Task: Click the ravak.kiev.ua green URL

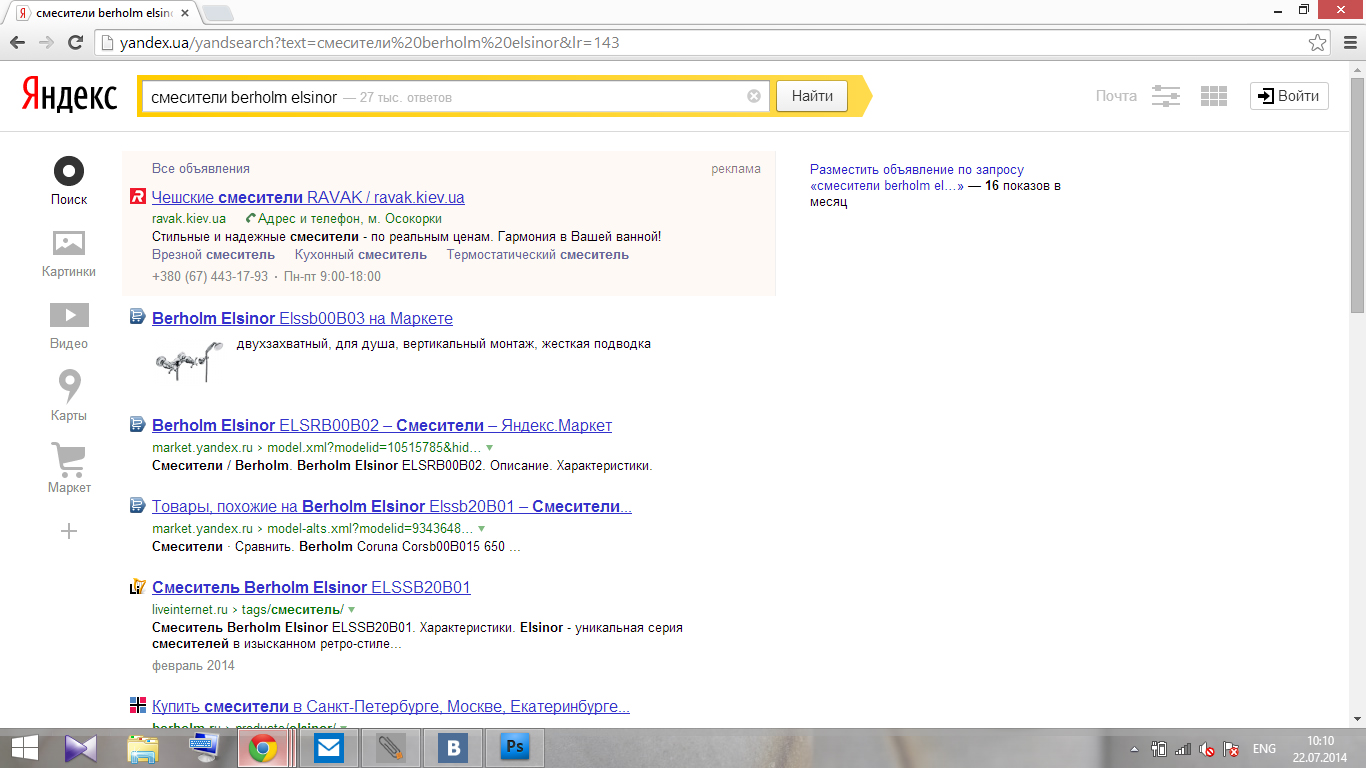Action: point(189,218)
